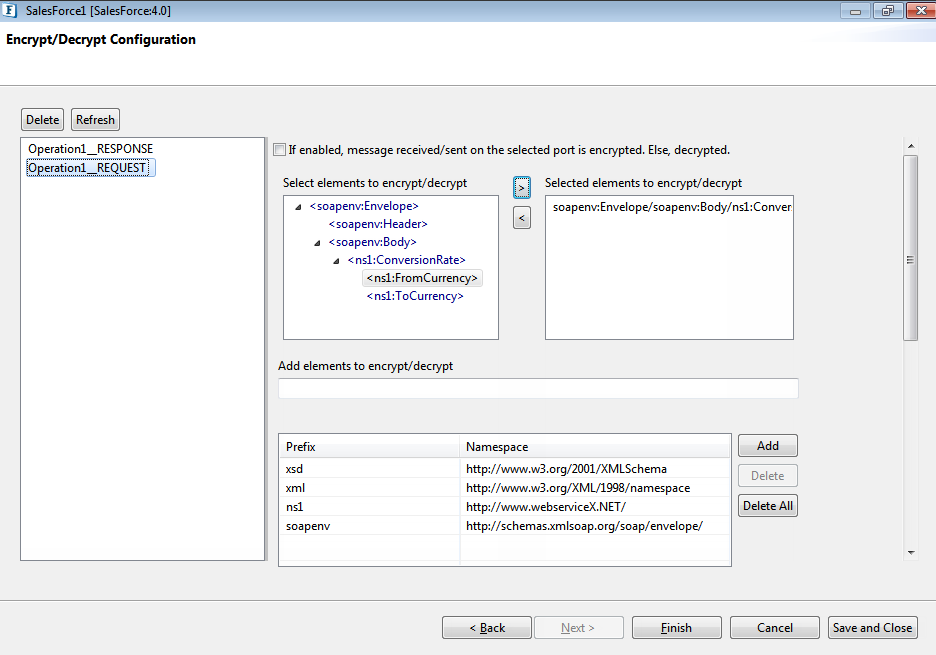Click the Refresh button
This screenshot has width=936, height=655.
[x=96, y=119]
